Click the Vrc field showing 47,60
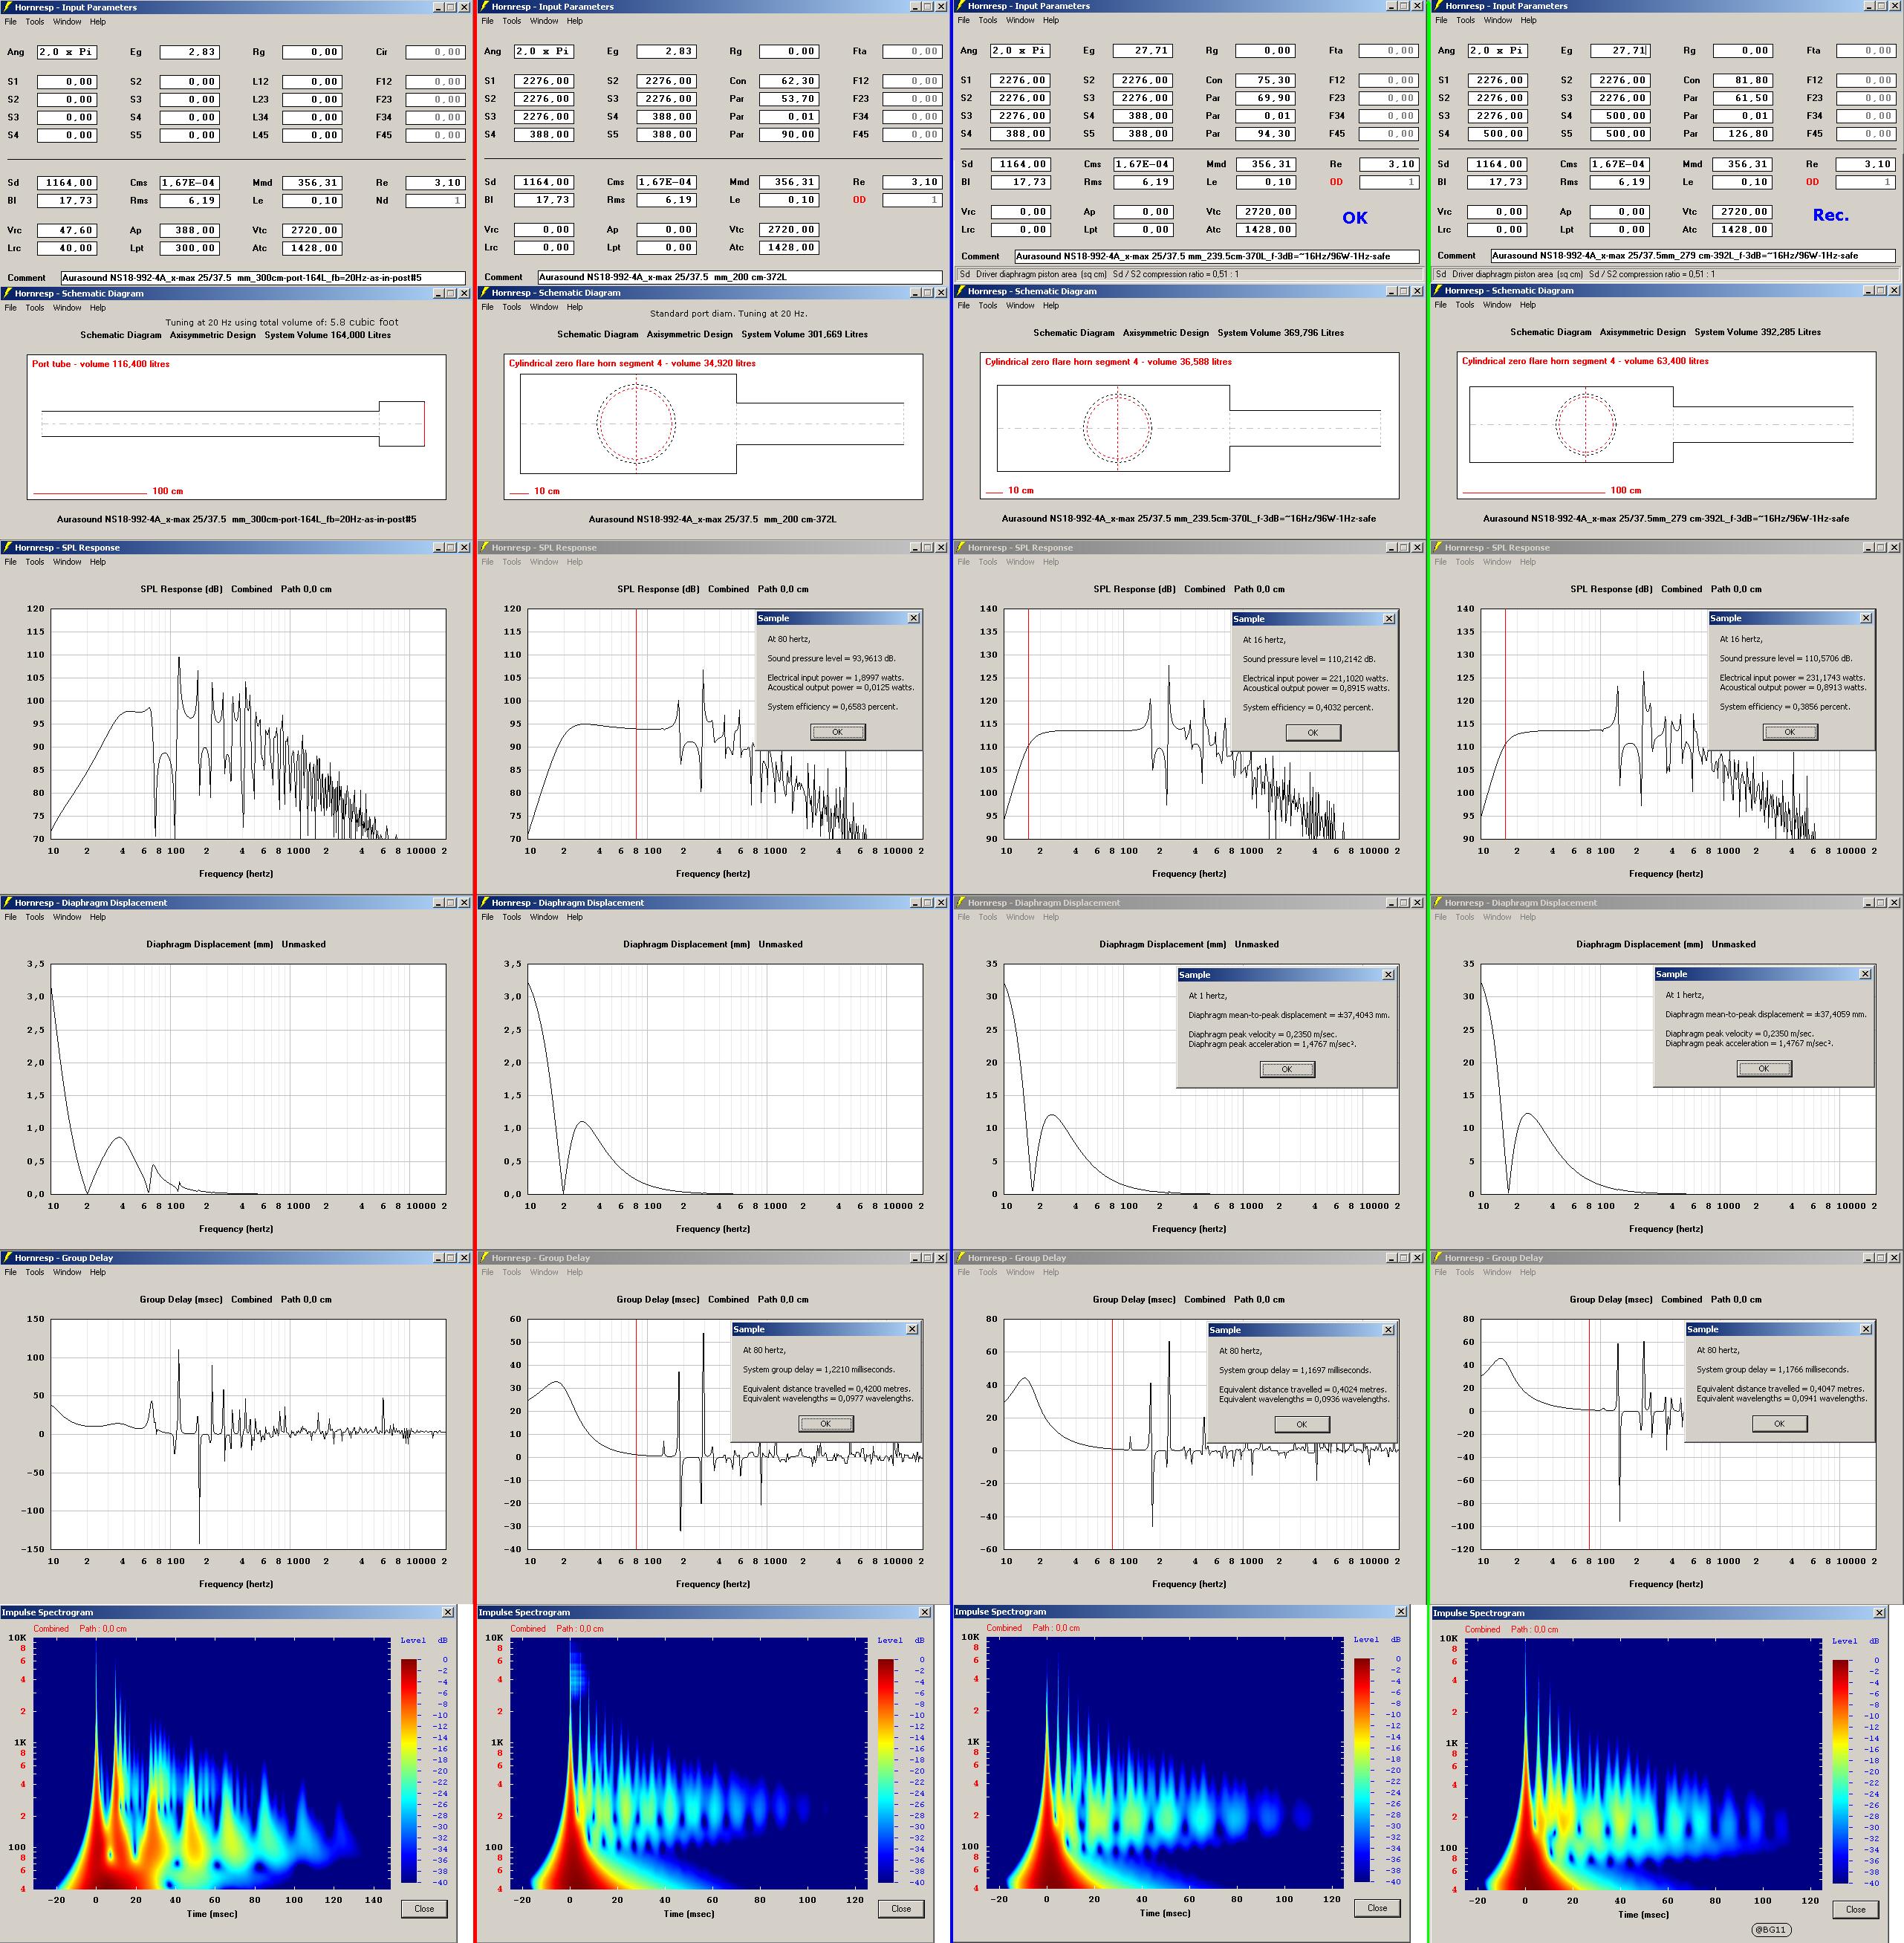This screenshot has width=1904, height=1943. pyautogui.click(x=67, y=230)
